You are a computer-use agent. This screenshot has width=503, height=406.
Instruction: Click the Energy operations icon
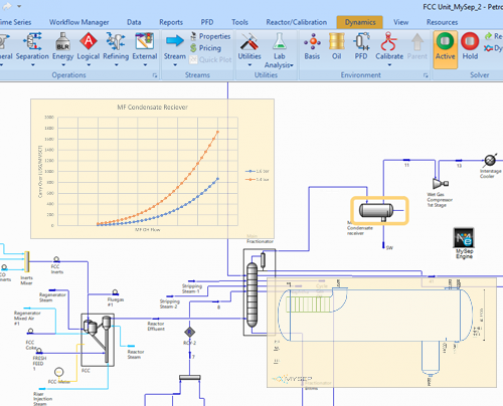[63, 47]
